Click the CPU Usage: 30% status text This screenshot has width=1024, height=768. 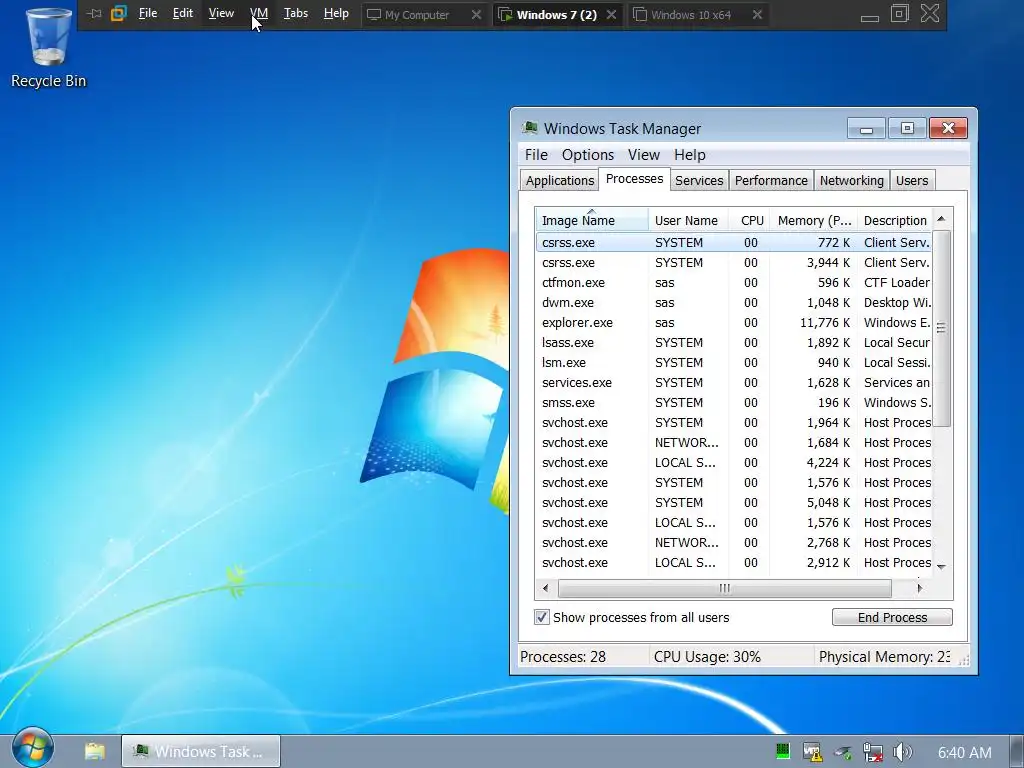coord(707,657)
